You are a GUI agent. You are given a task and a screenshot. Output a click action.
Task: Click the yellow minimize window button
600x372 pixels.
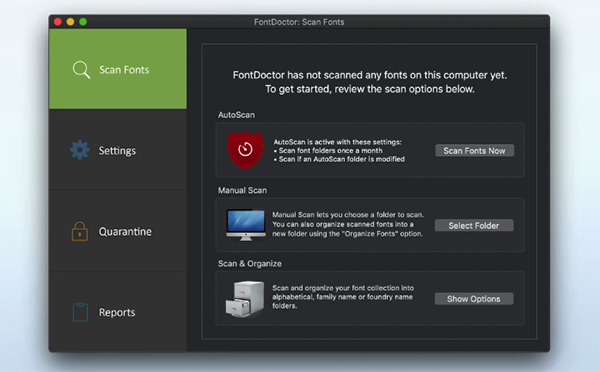coord(70,22)
